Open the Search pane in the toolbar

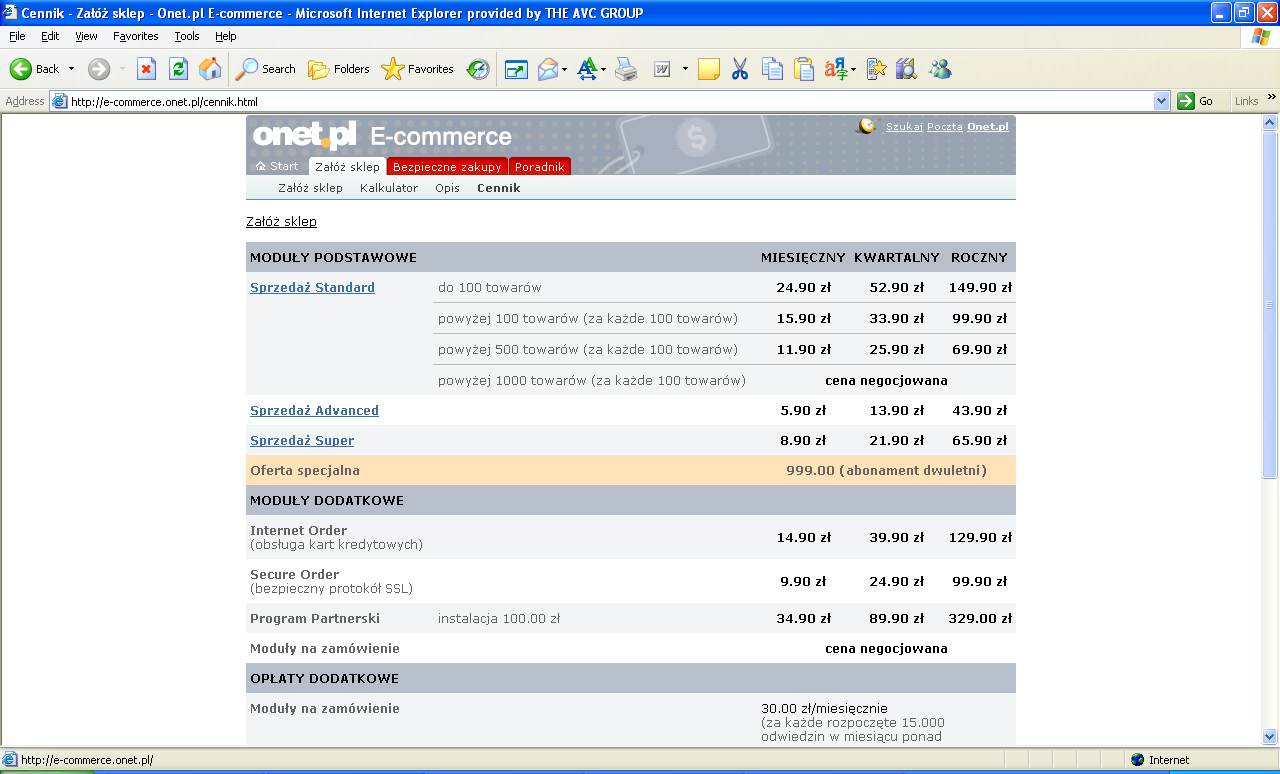[265, 69]
